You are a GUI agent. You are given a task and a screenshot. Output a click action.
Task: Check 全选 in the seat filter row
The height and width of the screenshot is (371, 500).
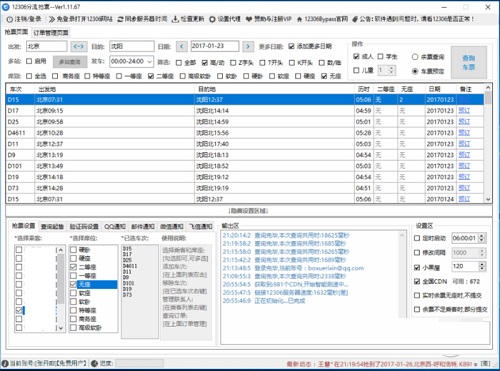pyautogui.click(x=29, y=76)
